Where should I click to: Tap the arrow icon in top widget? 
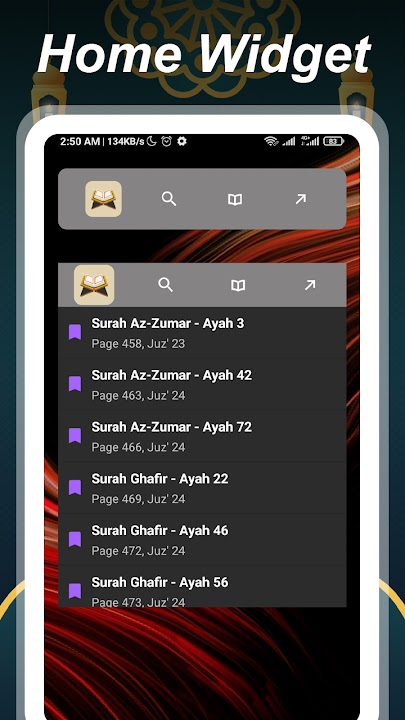300,199
